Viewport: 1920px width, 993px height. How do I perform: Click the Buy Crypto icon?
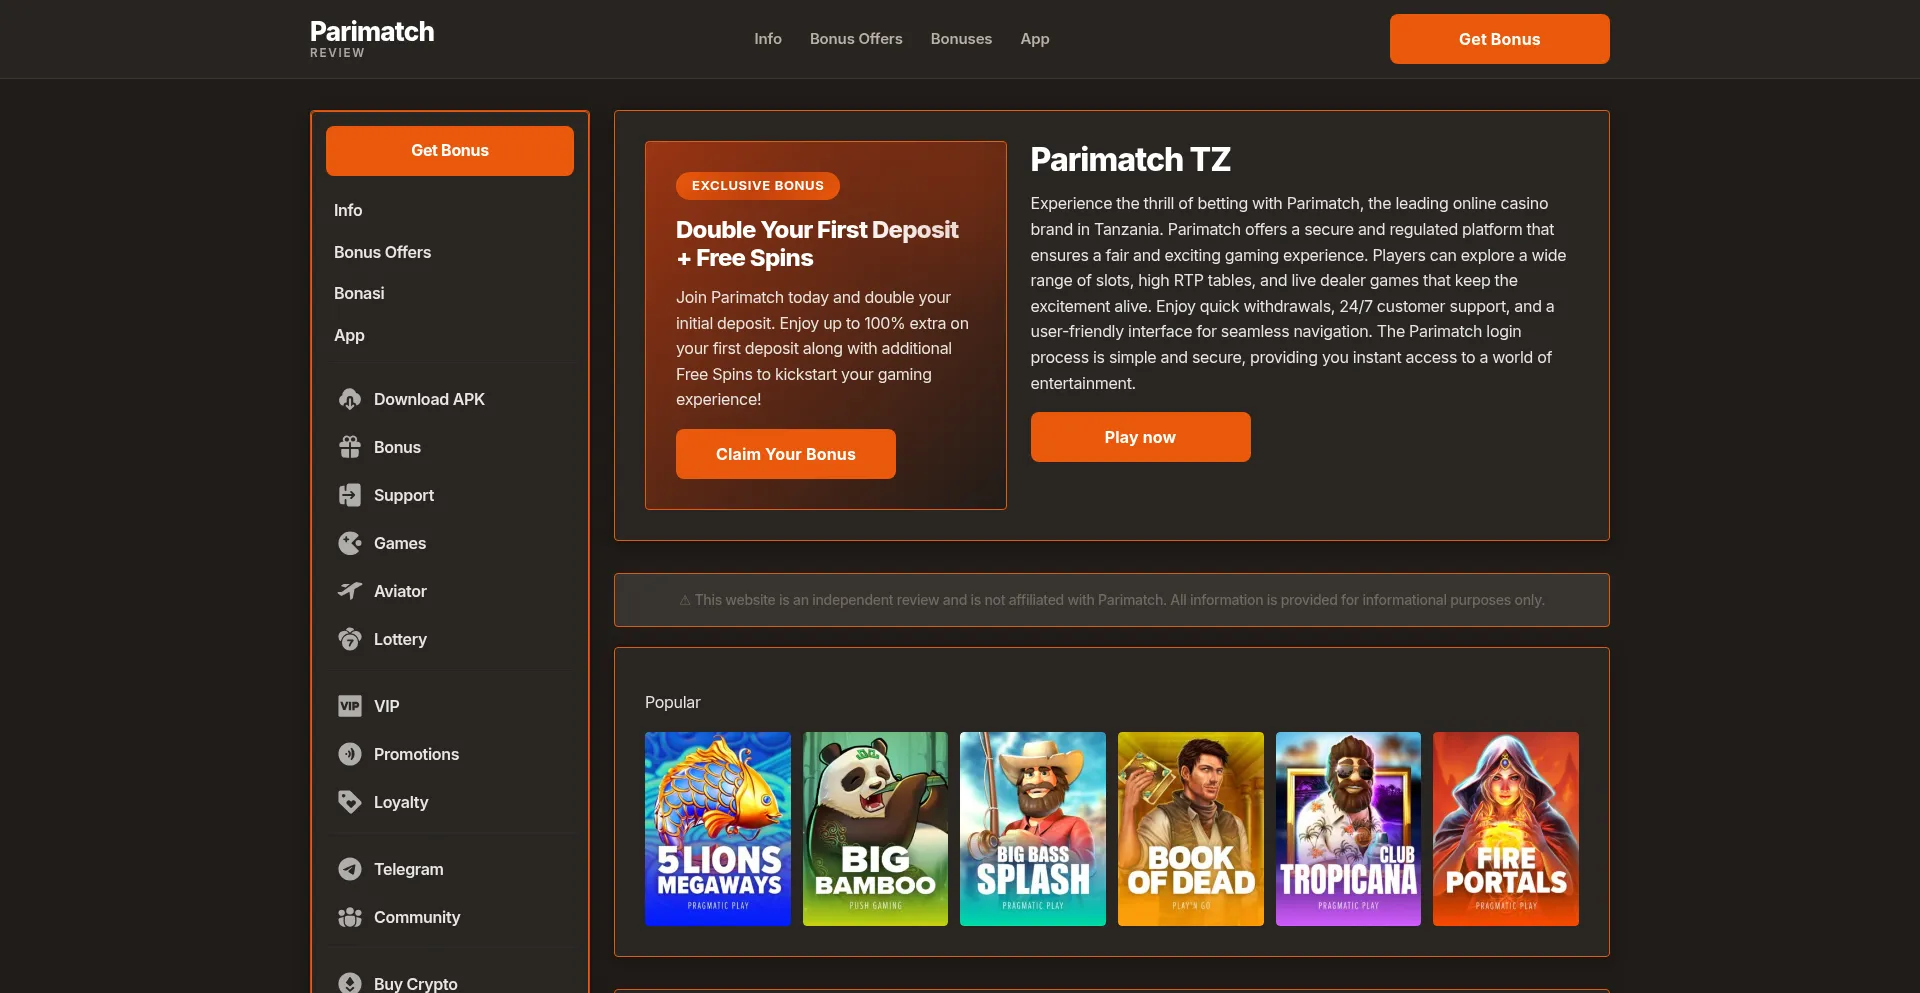[x=349, y=983]
